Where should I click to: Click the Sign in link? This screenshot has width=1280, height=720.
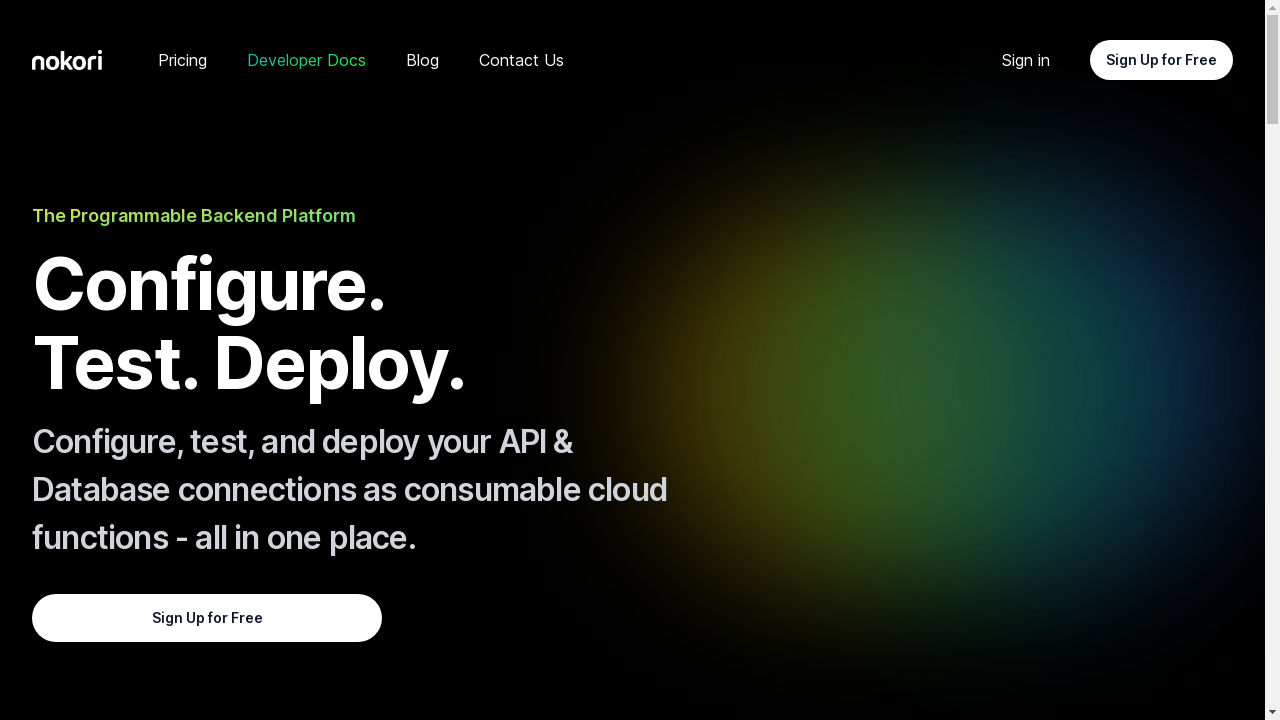click(x=1026, y=60)
